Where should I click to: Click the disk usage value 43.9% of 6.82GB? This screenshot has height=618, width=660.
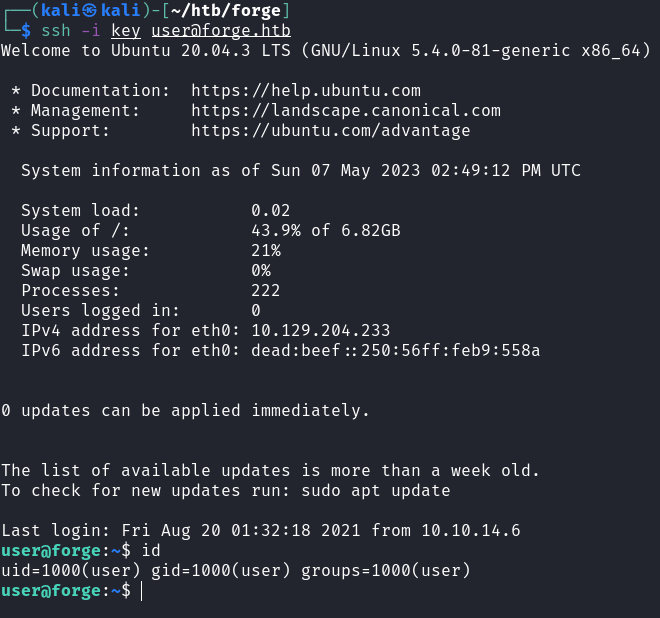325,231
